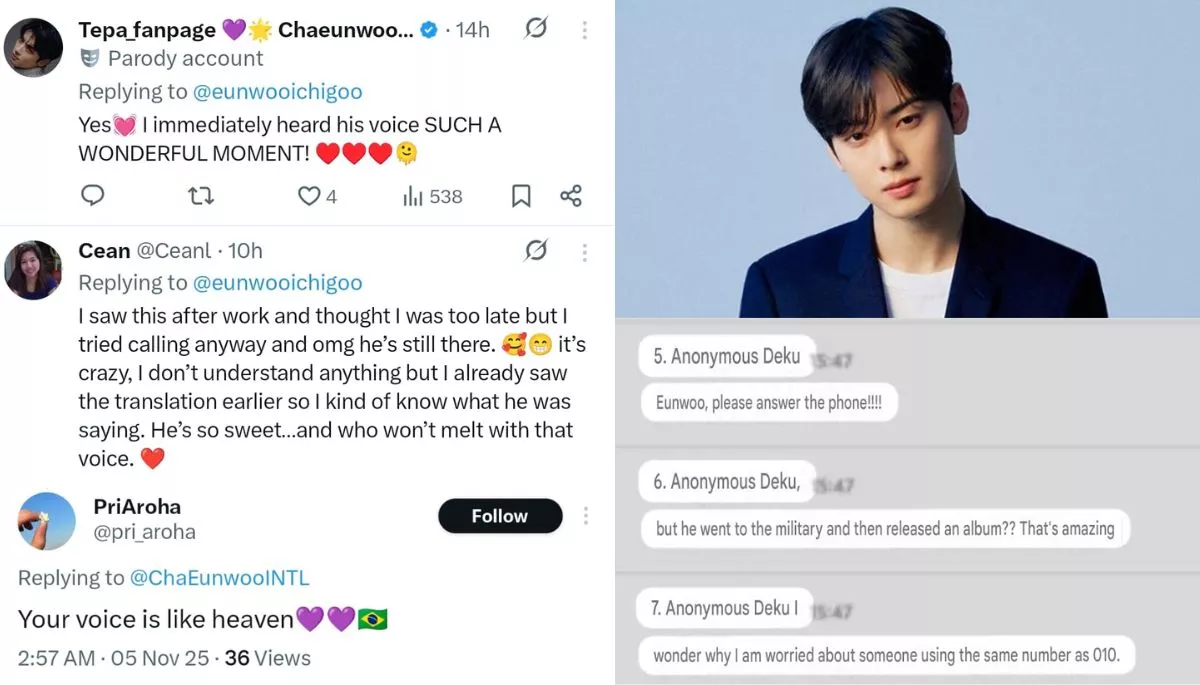This screenshot has height=685, width=1200.
Task: Click Grok icon on Cean's tweet
Action: point(536,250)
